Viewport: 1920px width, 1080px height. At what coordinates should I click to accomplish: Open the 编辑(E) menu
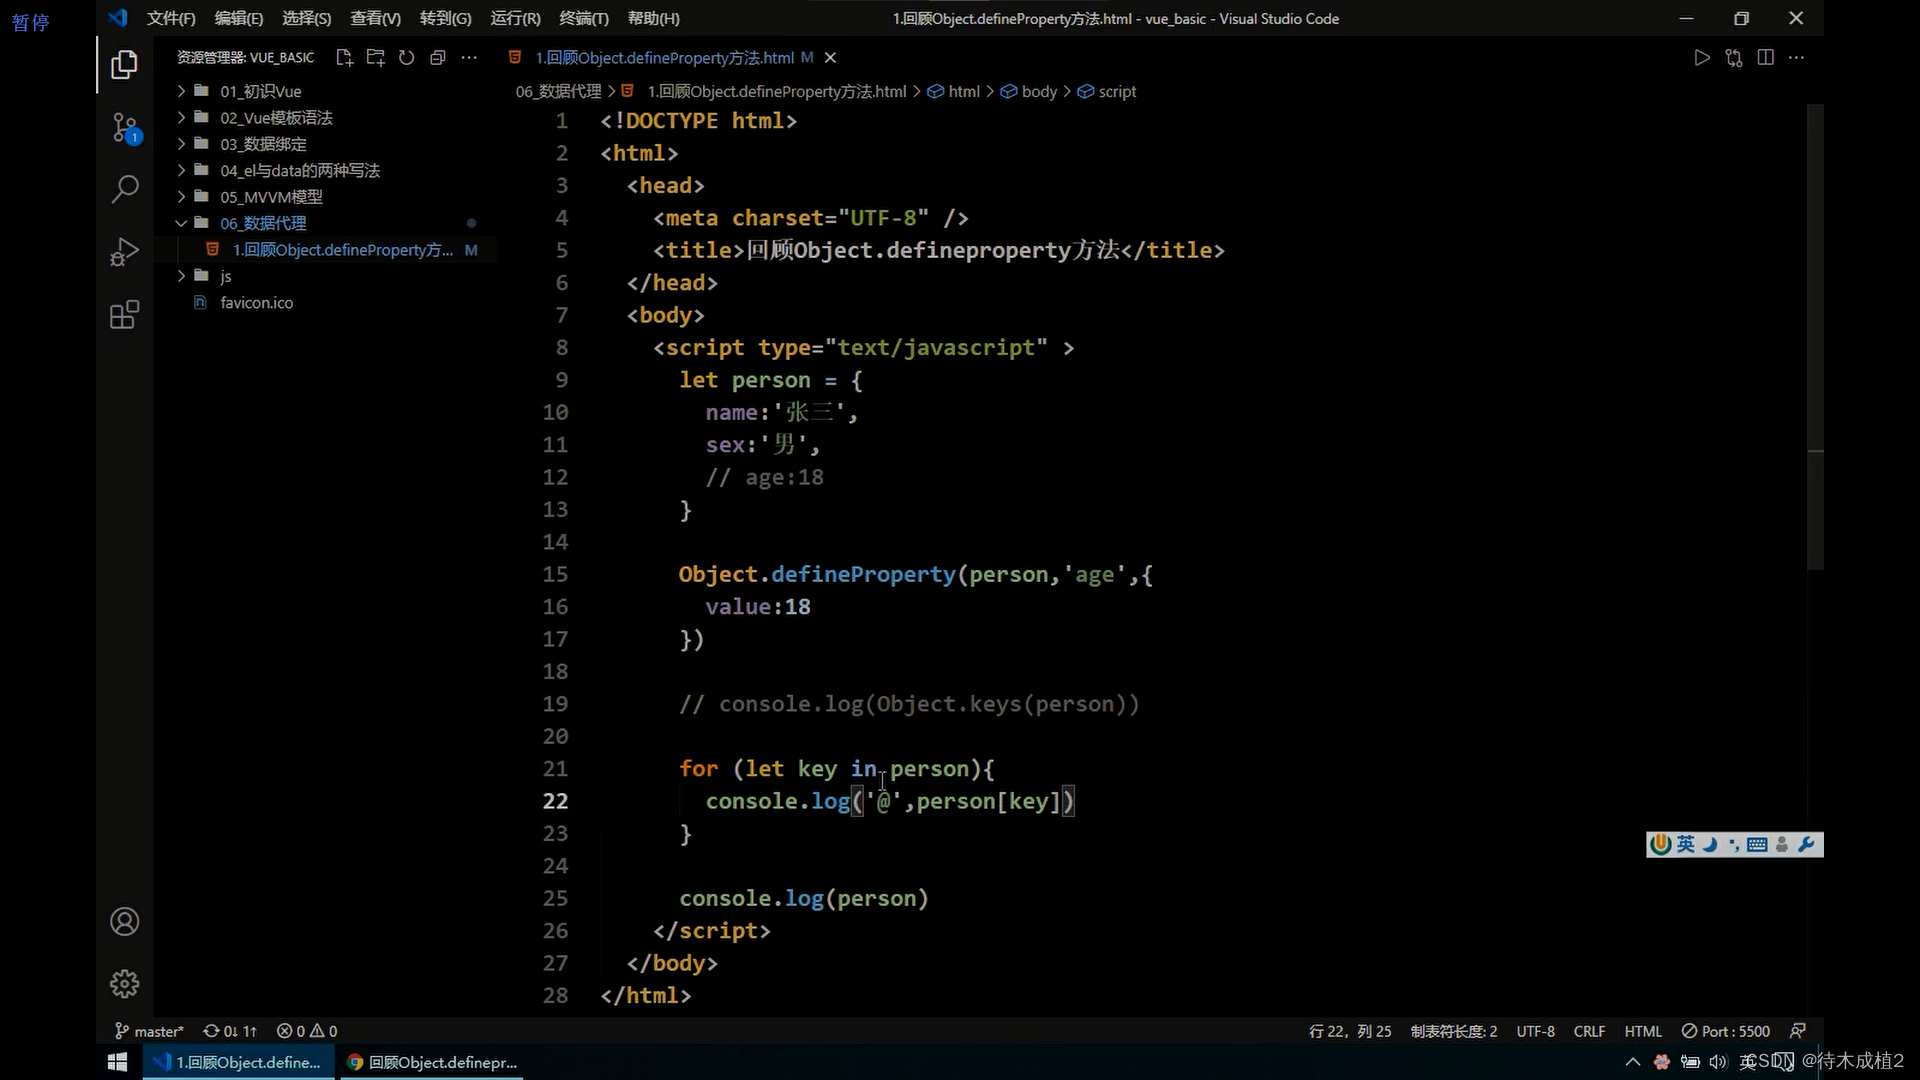pyautogui.click(x=239, y=18)
